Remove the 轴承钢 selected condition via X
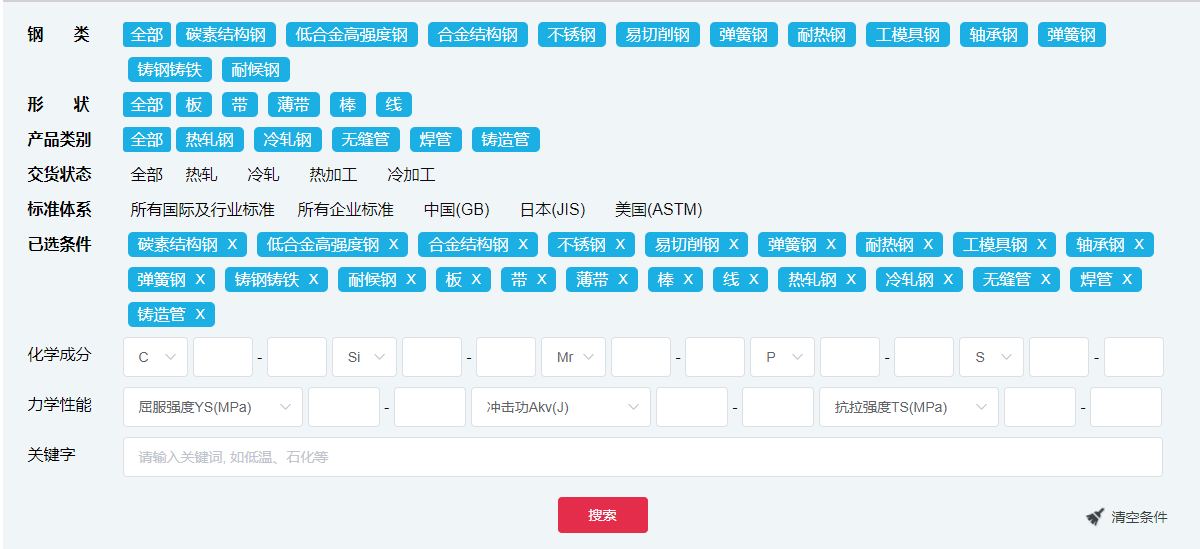 1139,245
